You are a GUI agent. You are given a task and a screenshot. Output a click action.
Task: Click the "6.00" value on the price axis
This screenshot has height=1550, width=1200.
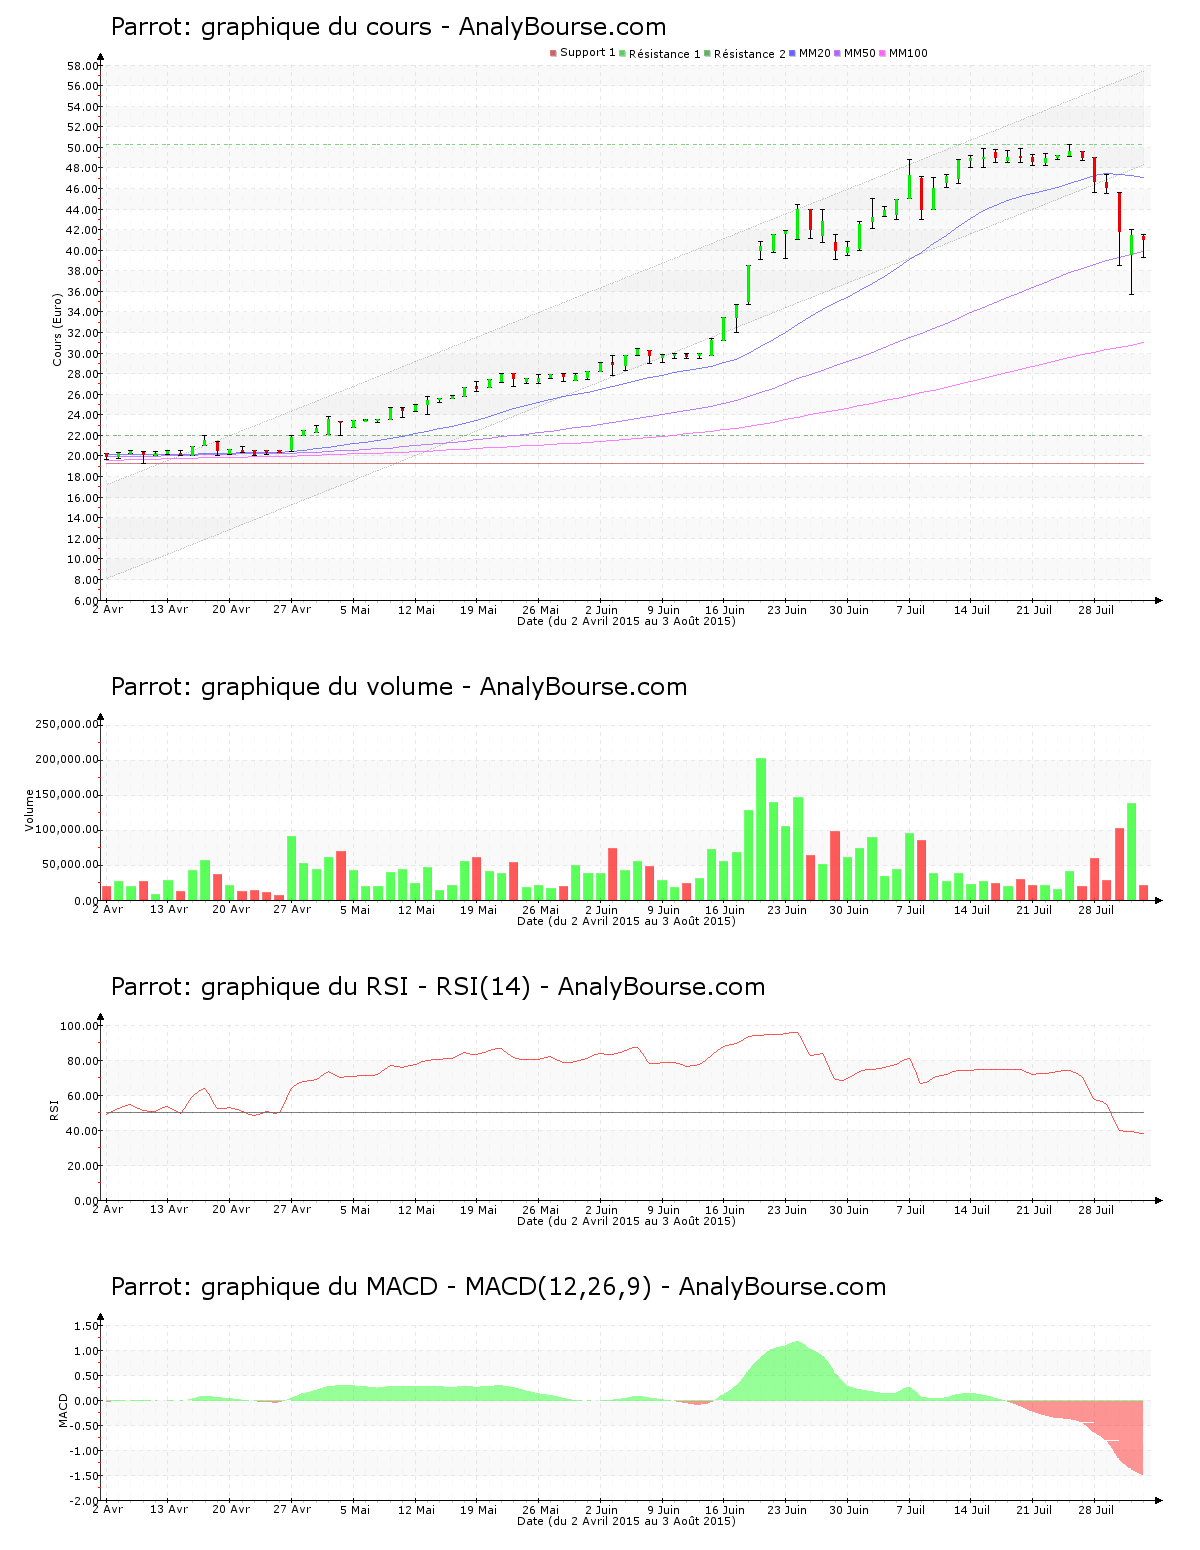[86, 601]
